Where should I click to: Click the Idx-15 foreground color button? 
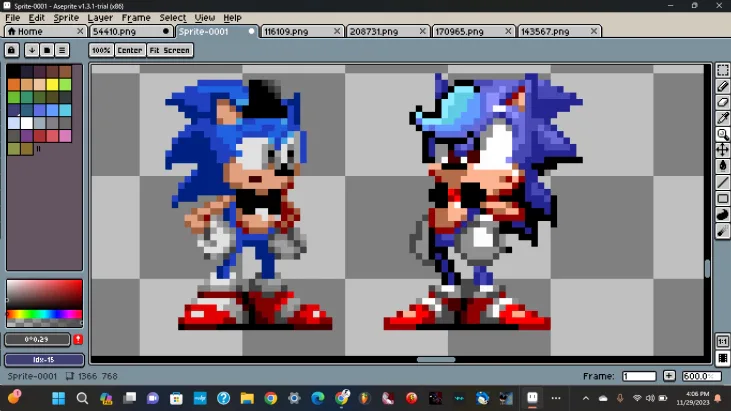click(x=44, y=359)
